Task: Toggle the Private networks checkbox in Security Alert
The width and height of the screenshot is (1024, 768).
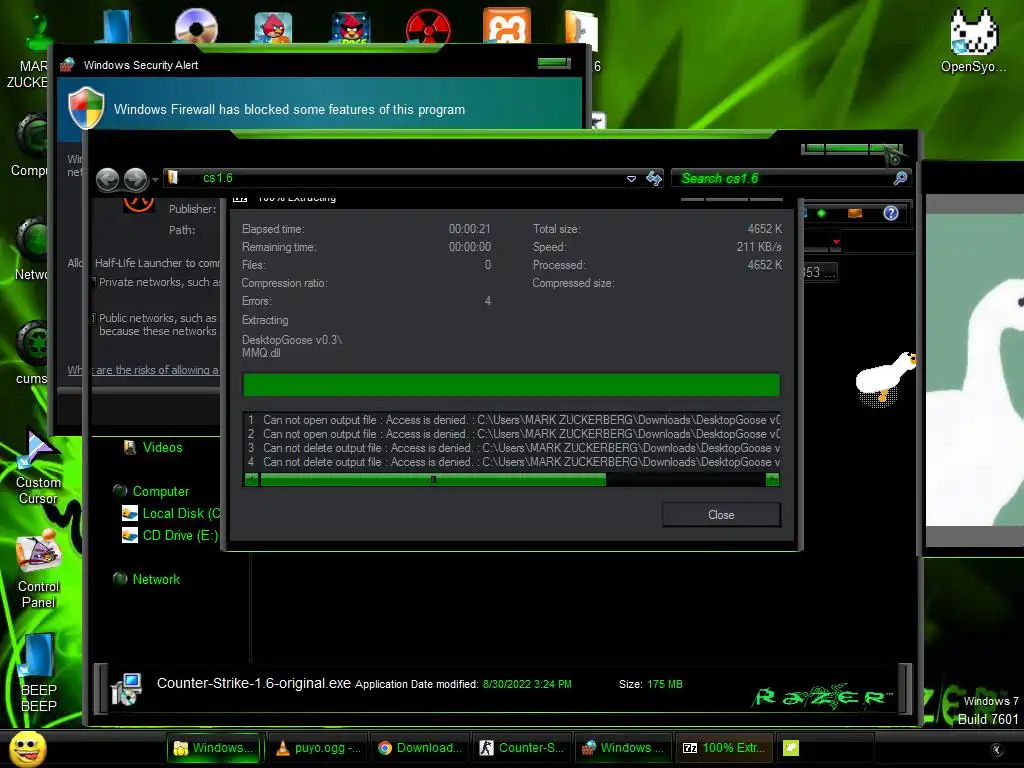Action: 93,282
